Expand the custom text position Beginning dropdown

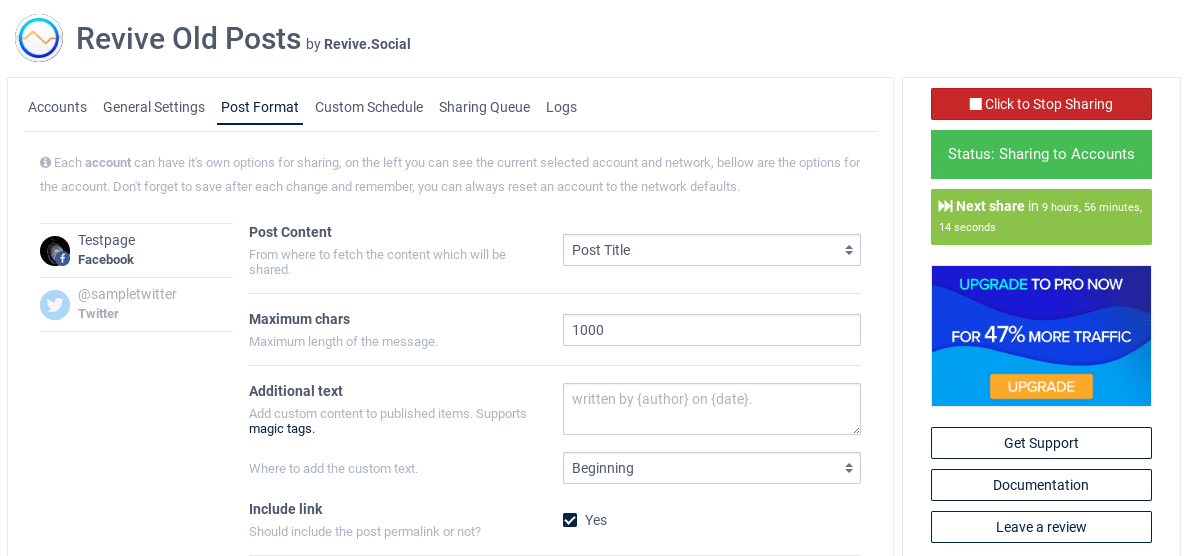[711, 468]
